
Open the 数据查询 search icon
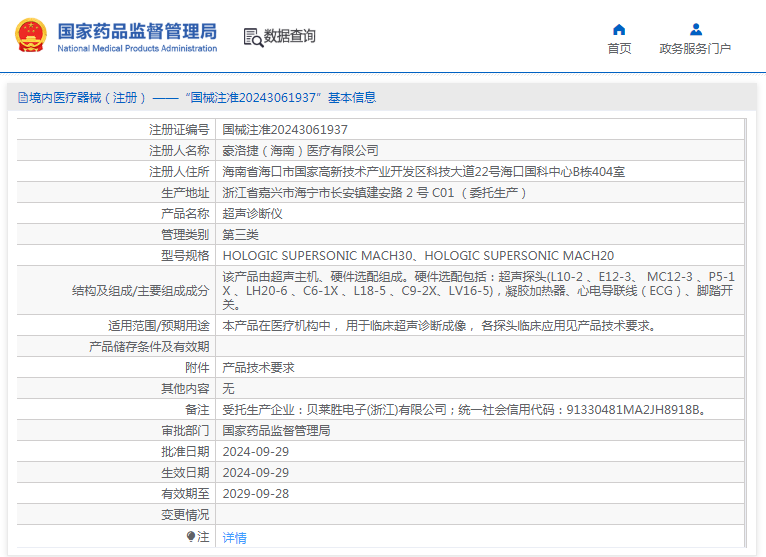click(x=253, y=37)
